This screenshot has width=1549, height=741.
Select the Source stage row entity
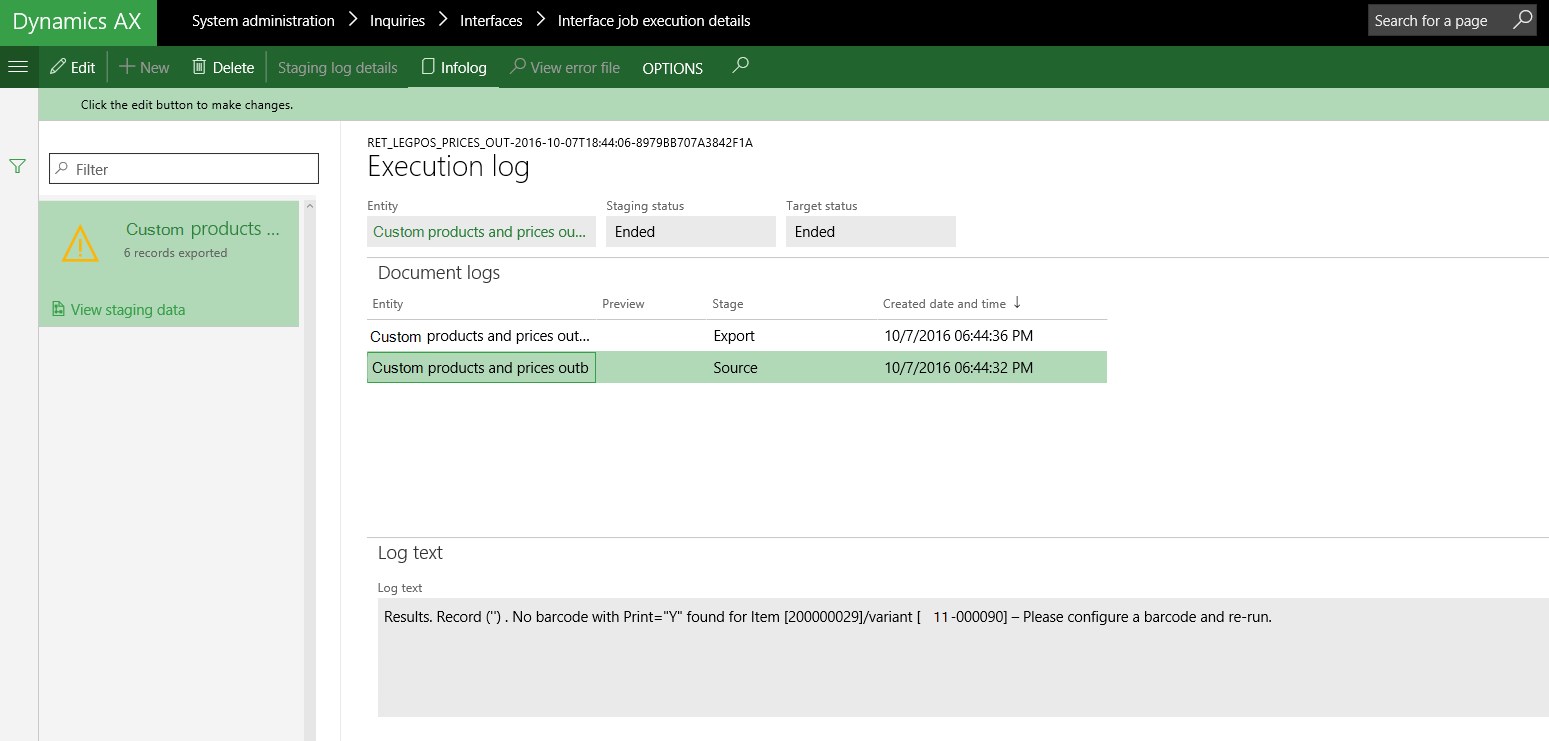pyautogui.click(x=481, y=368)
